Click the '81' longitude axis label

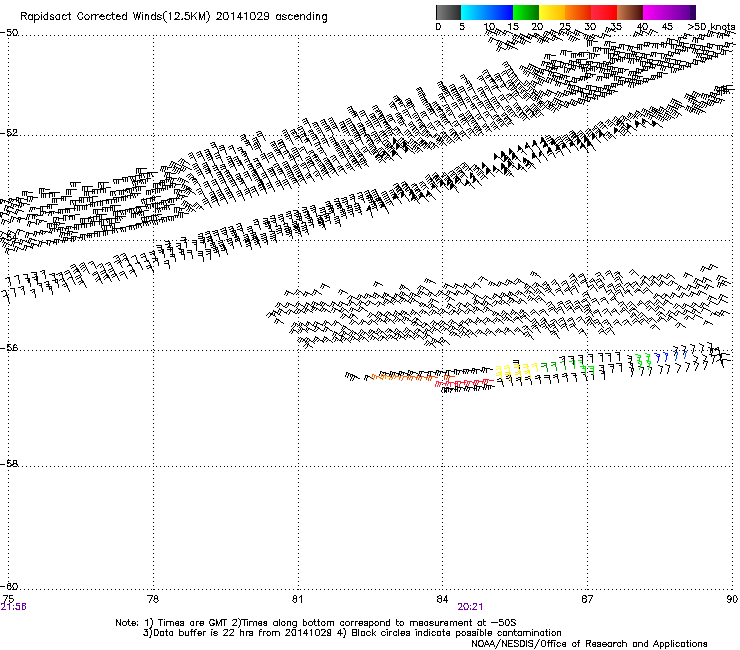(x=297, y=599)
